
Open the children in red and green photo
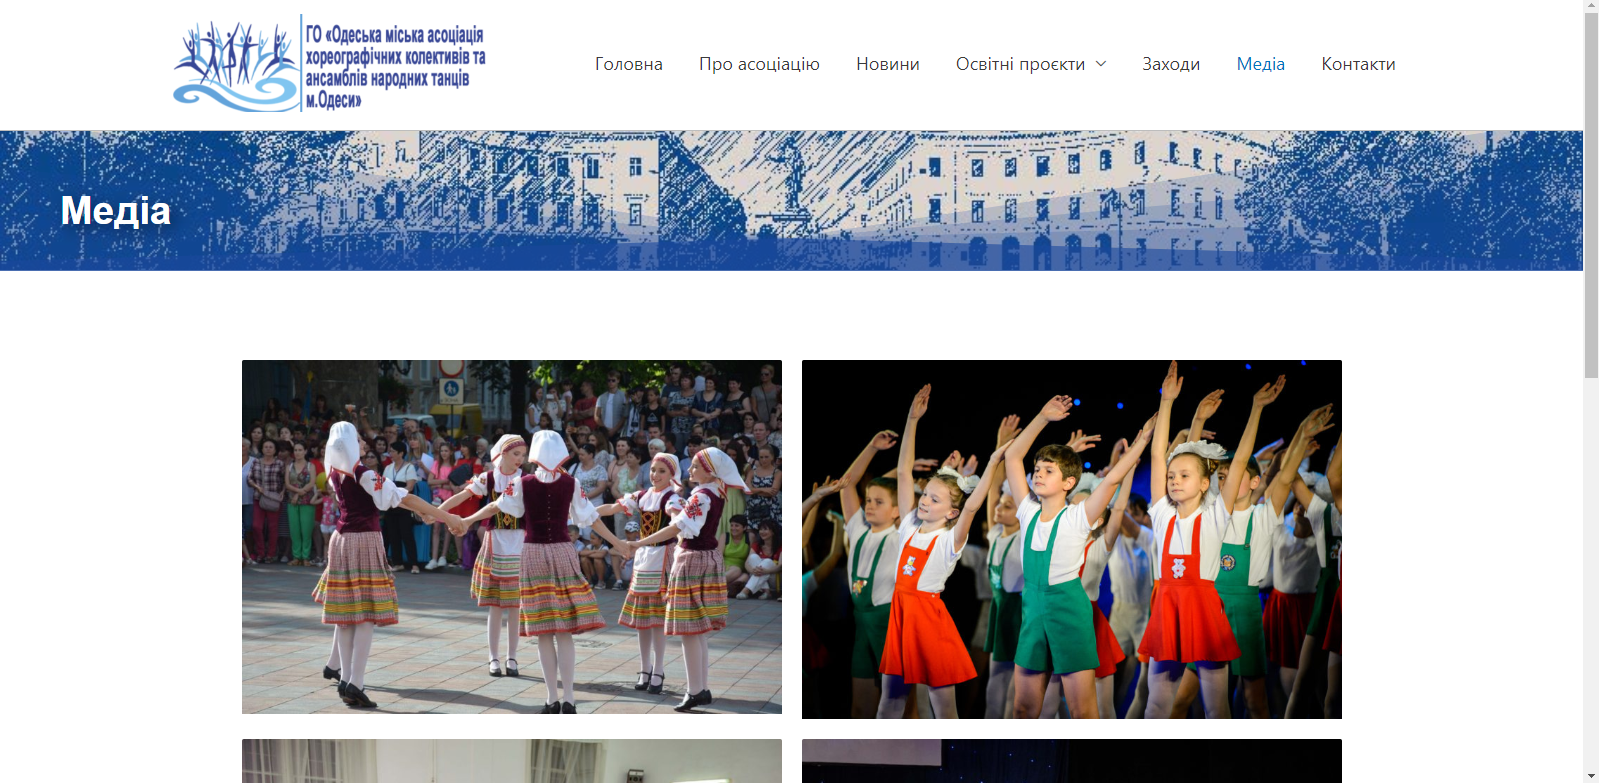pyautogui.click(x=1071, y=539)
